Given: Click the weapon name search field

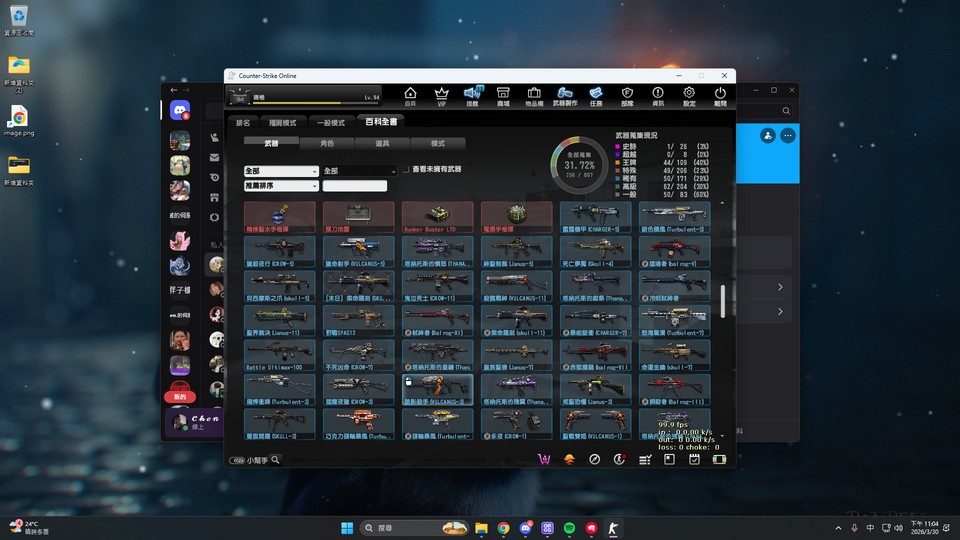Looking at the screenshot, I should point(354,186).
